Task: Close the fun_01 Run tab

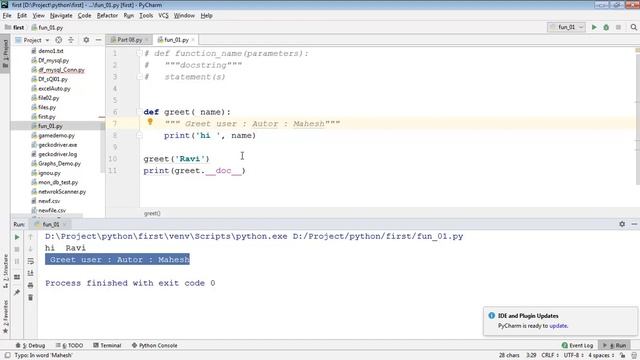Action: (64, 224)
